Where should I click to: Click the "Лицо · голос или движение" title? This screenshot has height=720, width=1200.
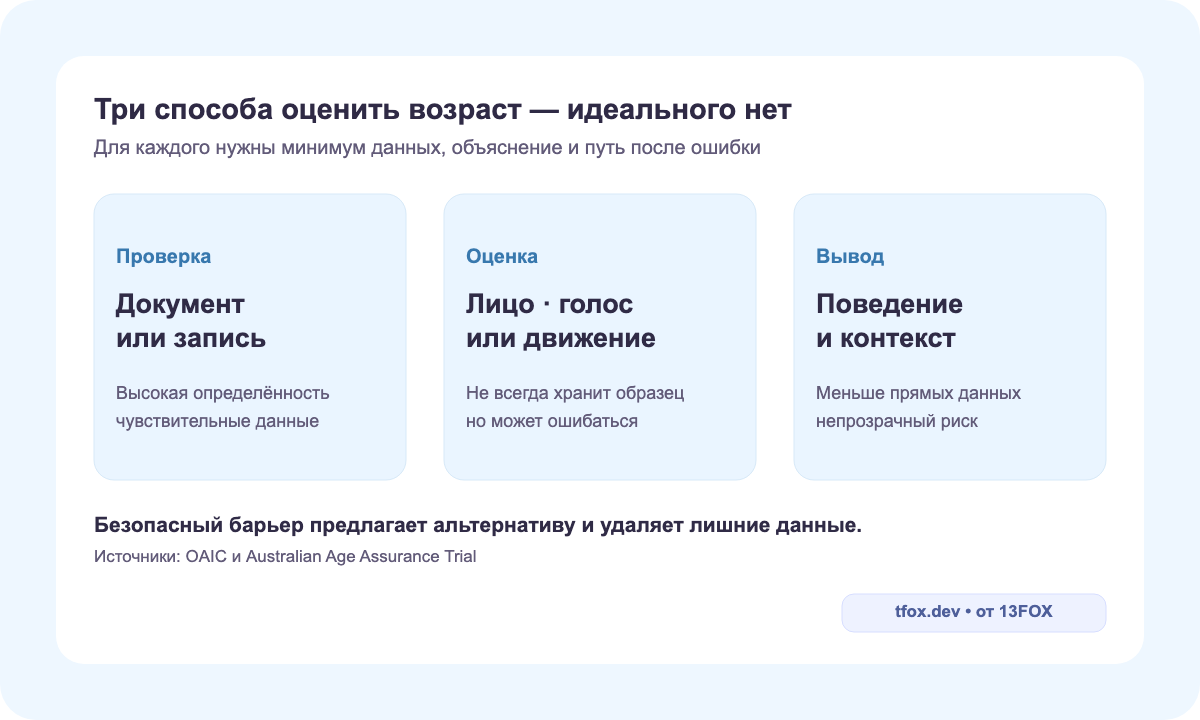pos(561,321)
